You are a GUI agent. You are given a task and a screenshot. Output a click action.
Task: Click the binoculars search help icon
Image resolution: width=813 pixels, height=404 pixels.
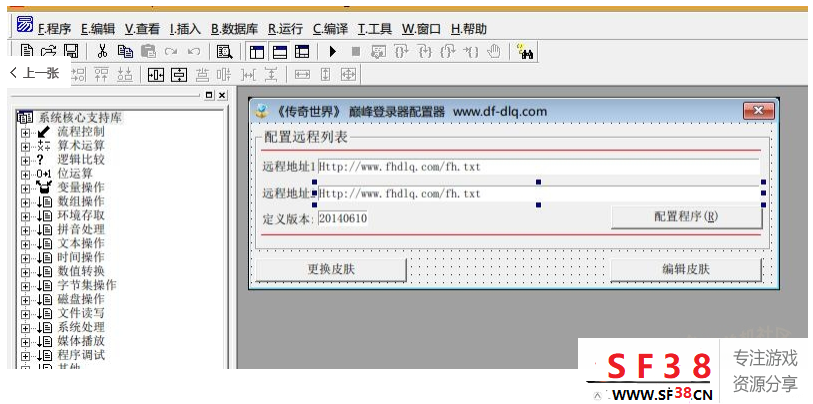(x=526, y=52)
